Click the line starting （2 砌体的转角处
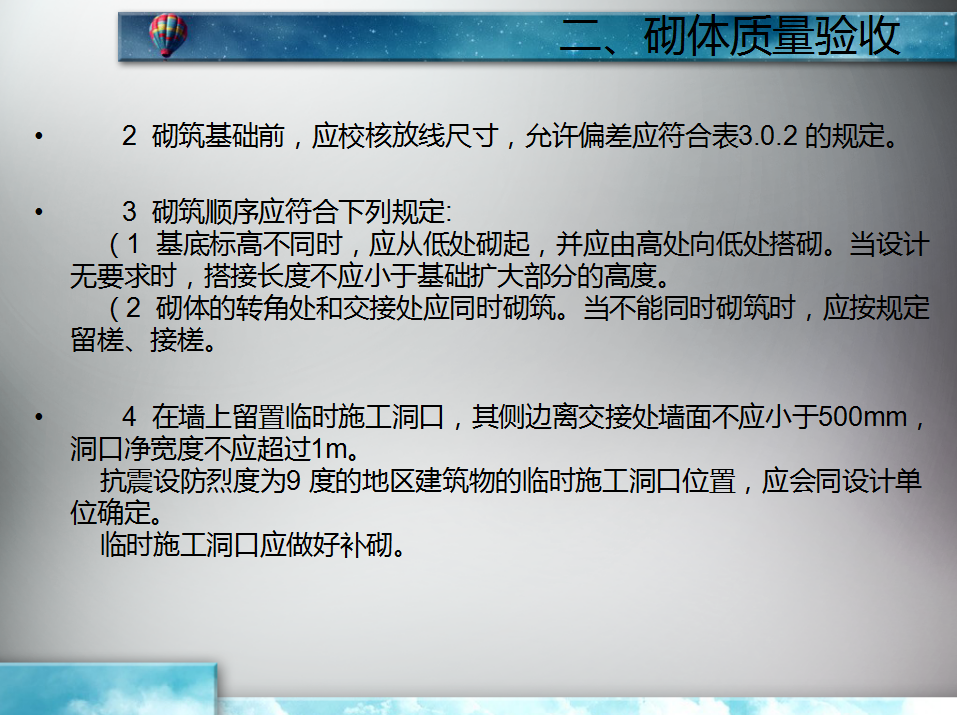 click(519, 308)
